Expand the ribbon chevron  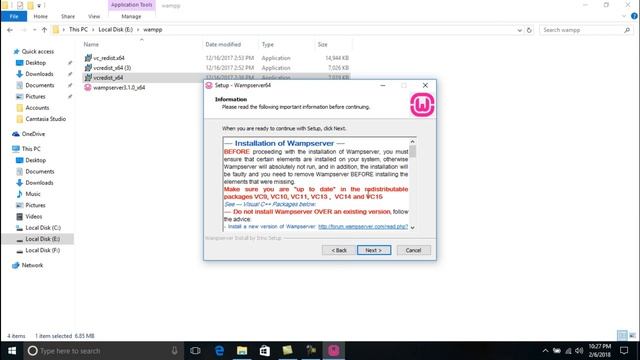pos(624,16)
